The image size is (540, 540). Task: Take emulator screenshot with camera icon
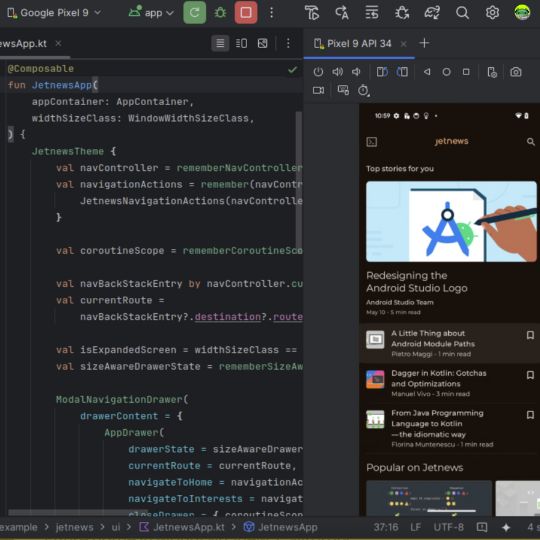[516, 72]
